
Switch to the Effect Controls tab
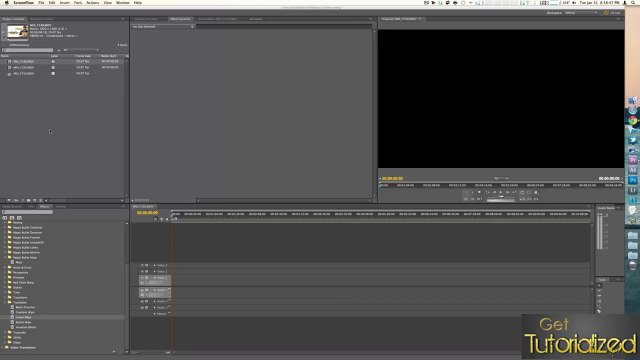(x=180, y=19)
